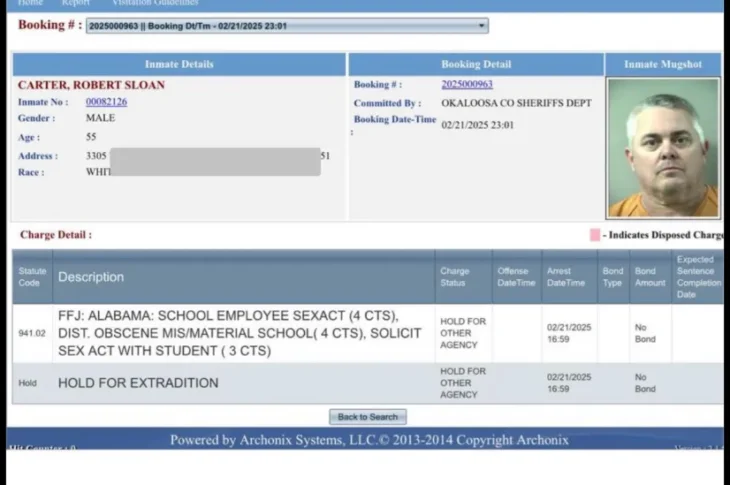Image resolution: width=730 pixels, height=485 pixels.
Task: Click the booking photo thumbnail
Action: [x=662, y=147]
